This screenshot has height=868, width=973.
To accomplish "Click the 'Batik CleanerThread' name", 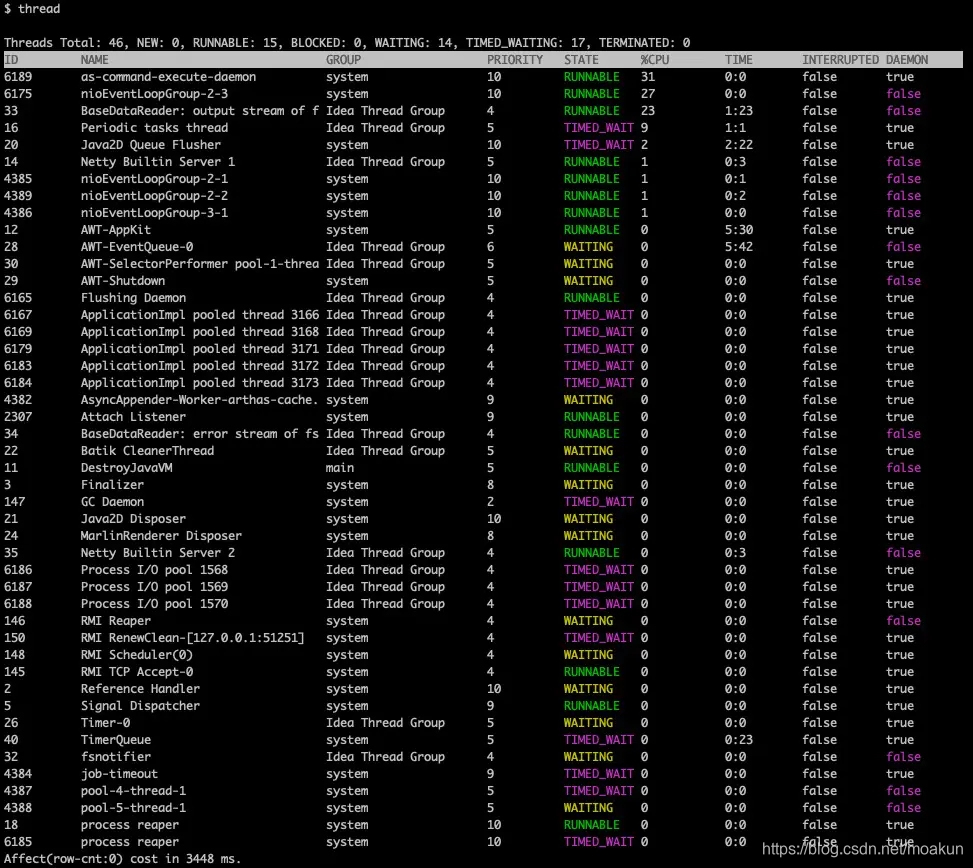I will [147, 451].
